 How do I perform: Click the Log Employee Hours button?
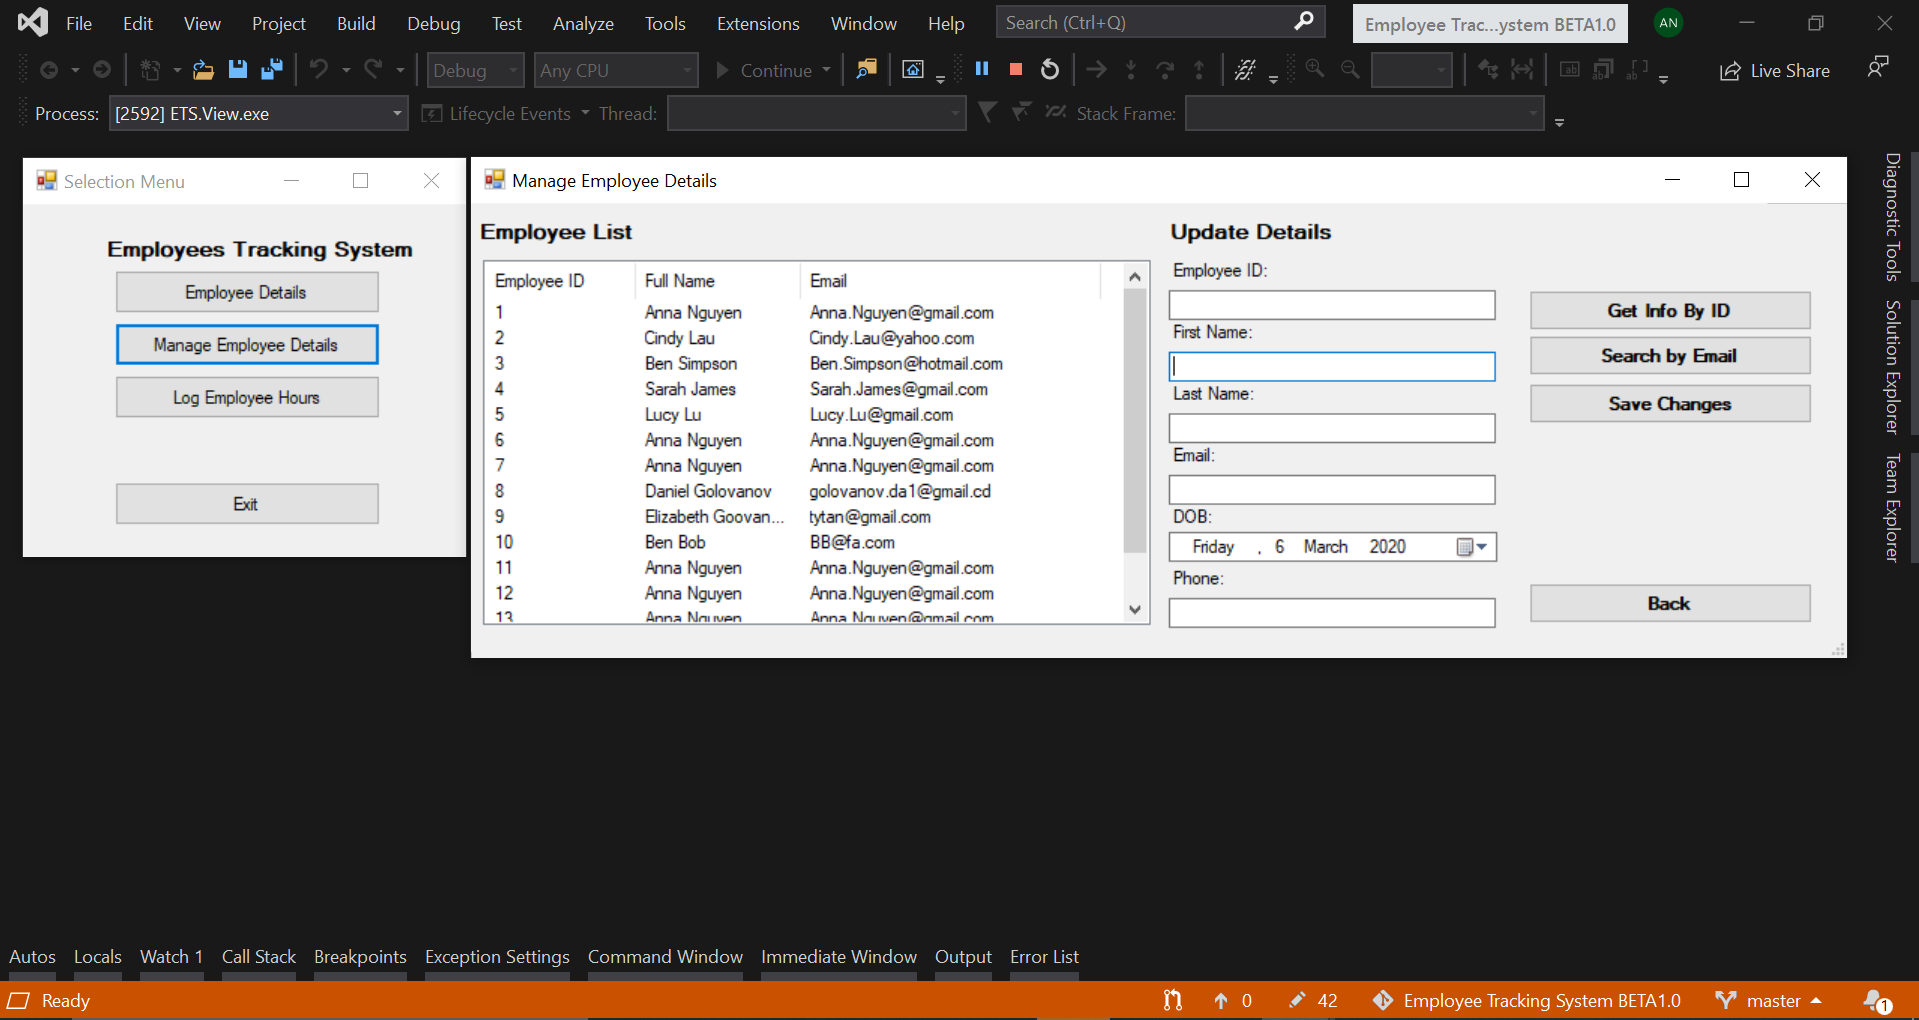point(247,397)
